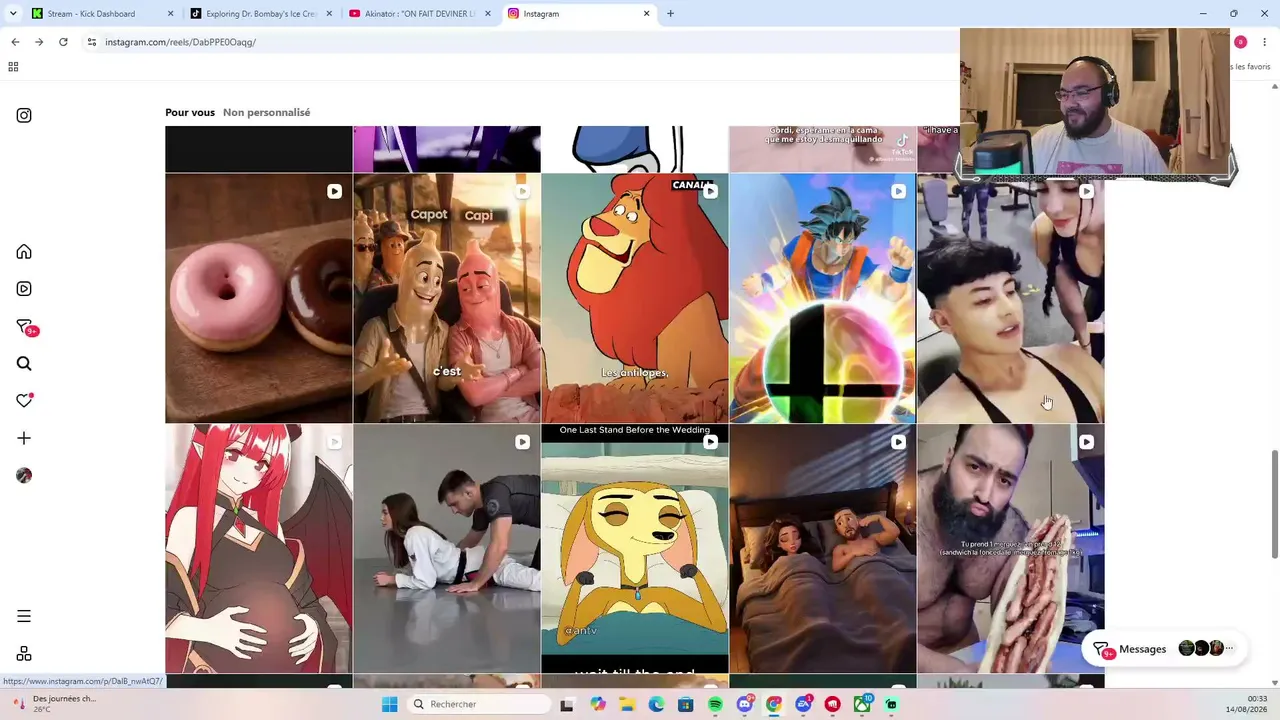Open the red-haired anime girl post
Viewport: 1280px width, 720px height.
tap(258, 549)
